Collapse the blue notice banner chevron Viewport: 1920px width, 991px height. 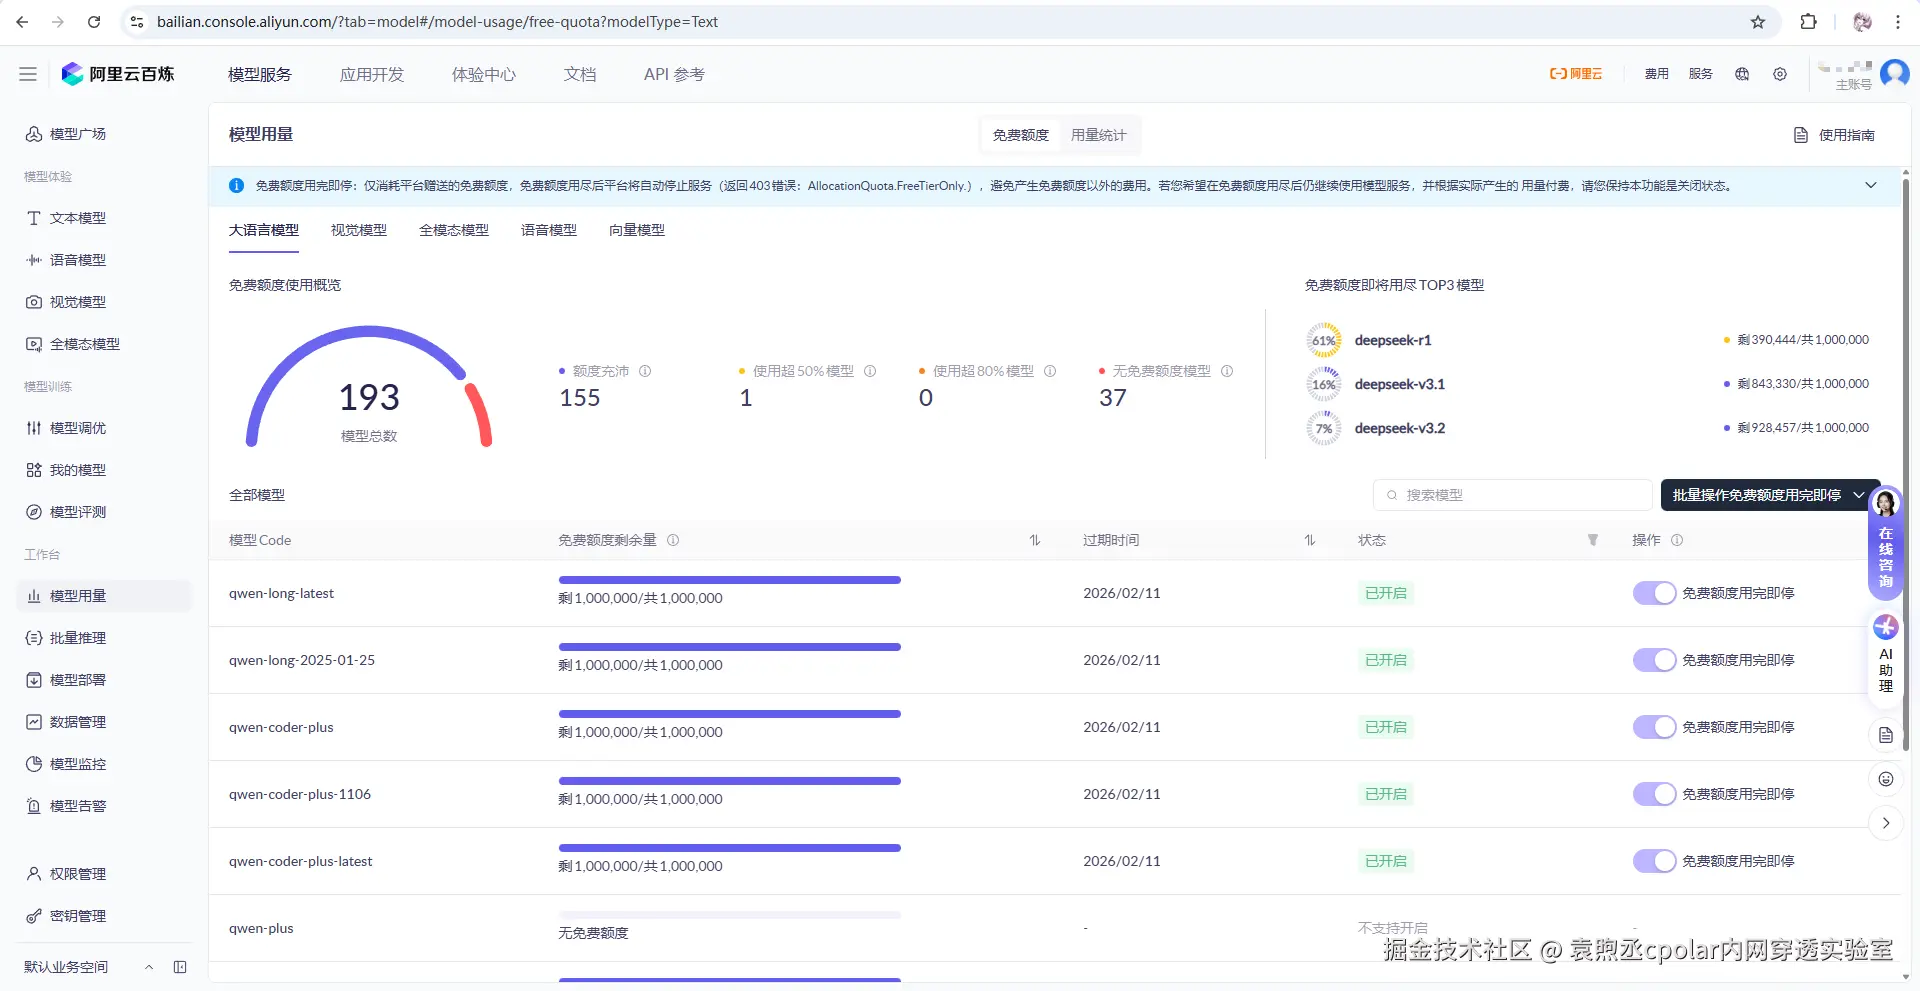[1871, 185]
